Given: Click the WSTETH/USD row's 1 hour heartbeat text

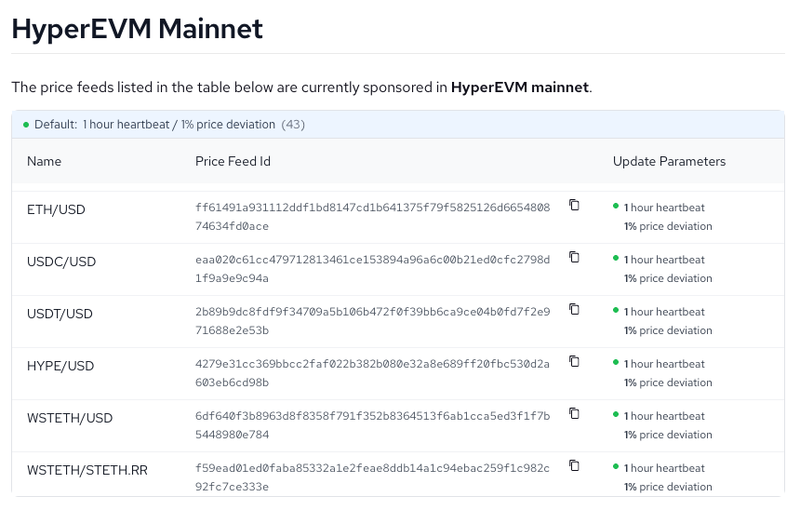Looking at the screenshot, I should (664, 416).
